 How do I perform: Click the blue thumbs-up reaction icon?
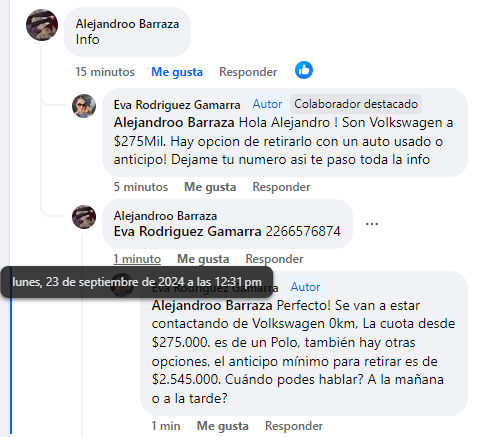304,70
